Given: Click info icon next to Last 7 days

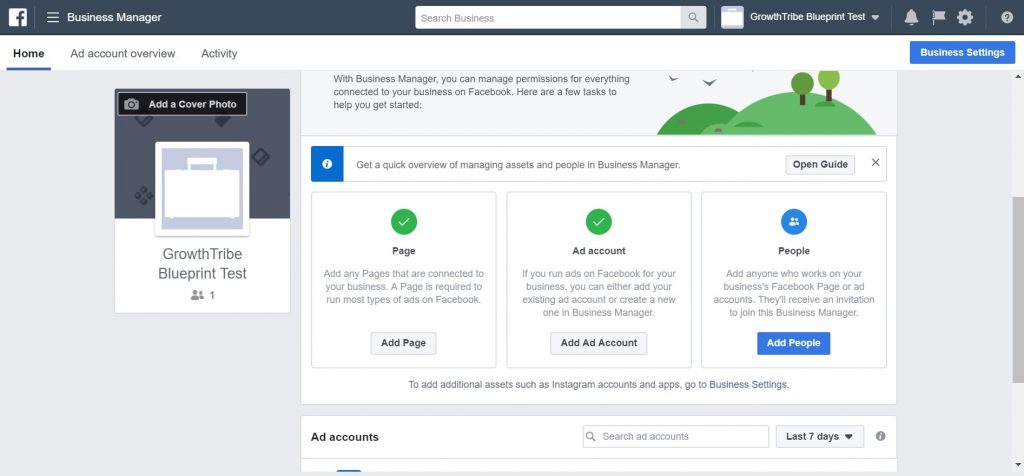Looking at the screenshot, I should tap(880, 436).
